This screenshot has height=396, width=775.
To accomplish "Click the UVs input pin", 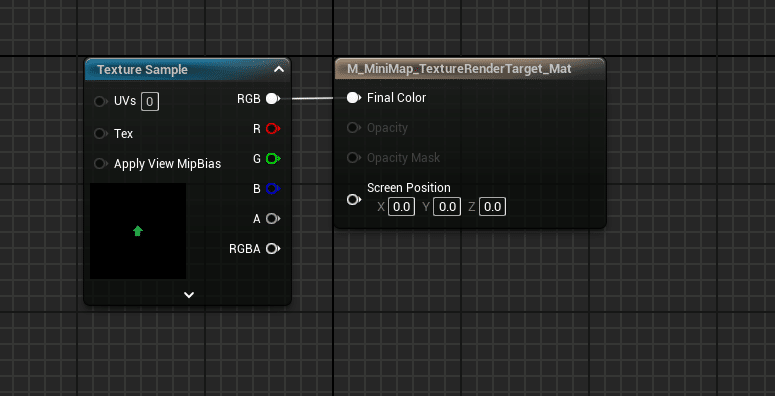I will pyautogui.click(x=100, y=101).
